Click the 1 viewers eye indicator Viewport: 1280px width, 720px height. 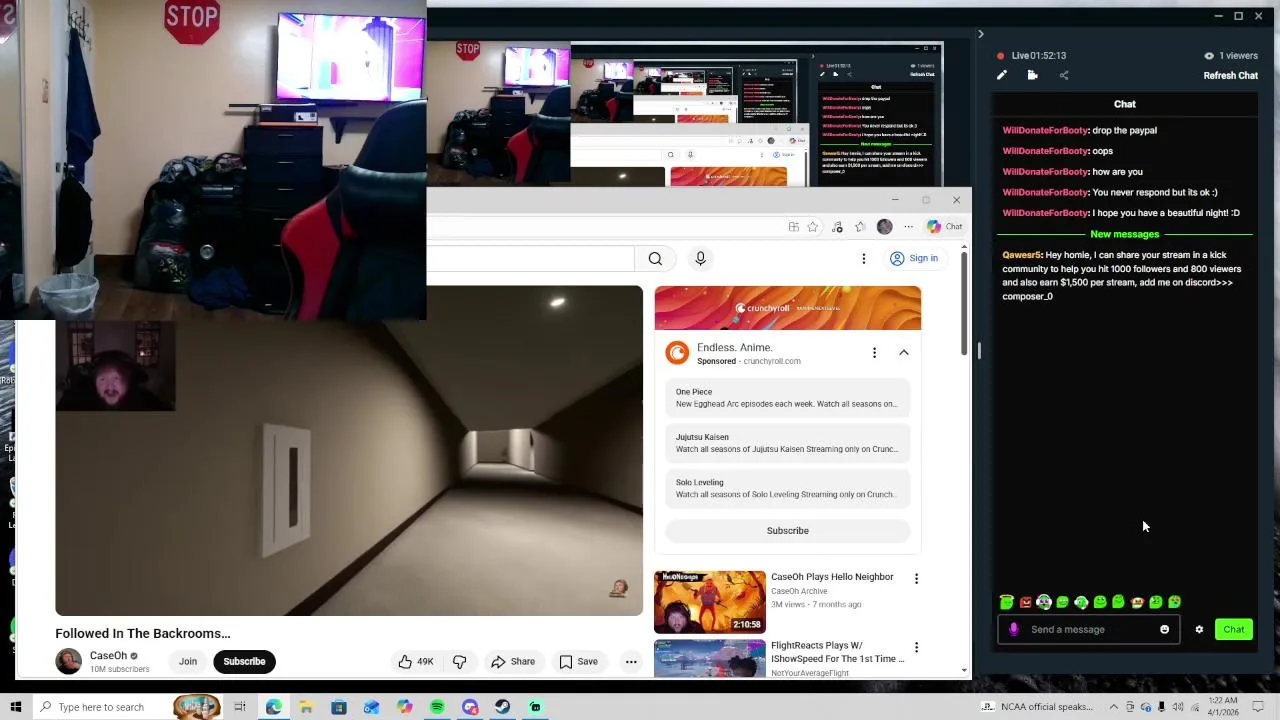pyautogui.click(x=1231, y=56)
